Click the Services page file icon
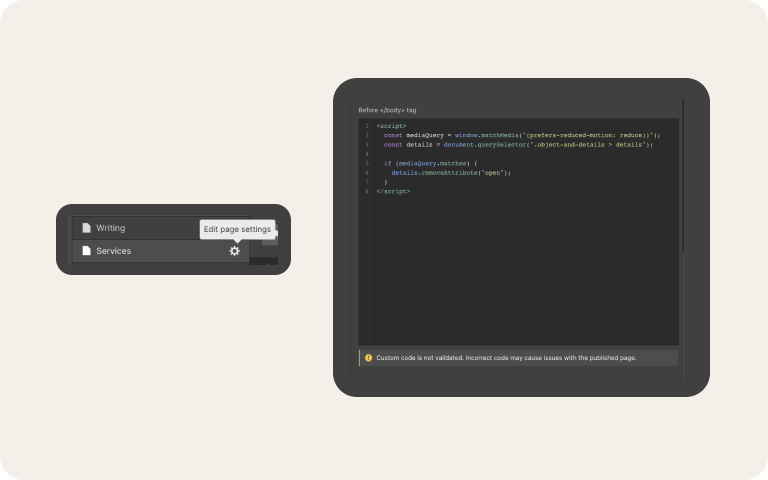768x480 pixels. tap(86, 251)
